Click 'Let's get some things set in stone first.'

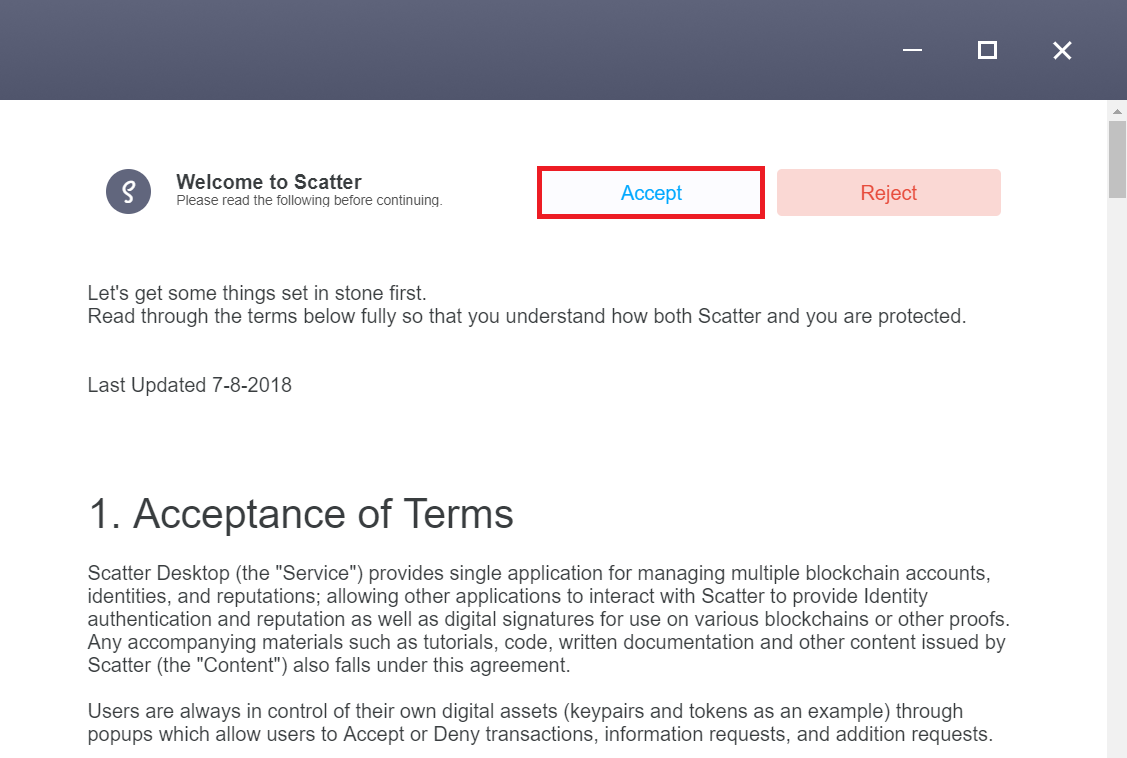pos(257,293)
